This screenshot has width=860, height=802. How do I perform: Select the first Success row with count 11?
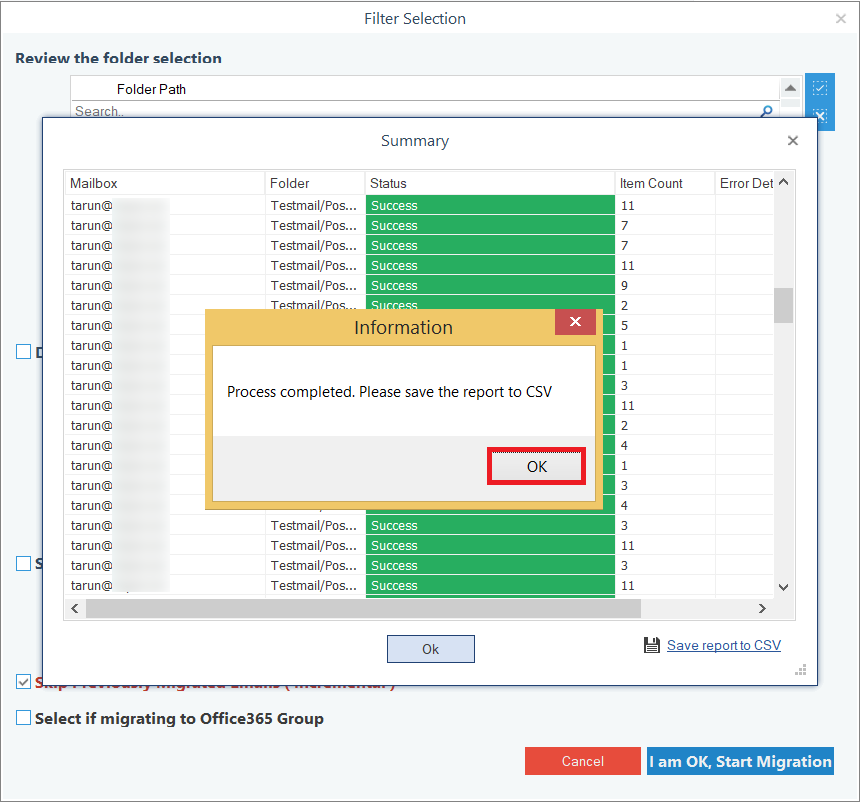[419, 205]
